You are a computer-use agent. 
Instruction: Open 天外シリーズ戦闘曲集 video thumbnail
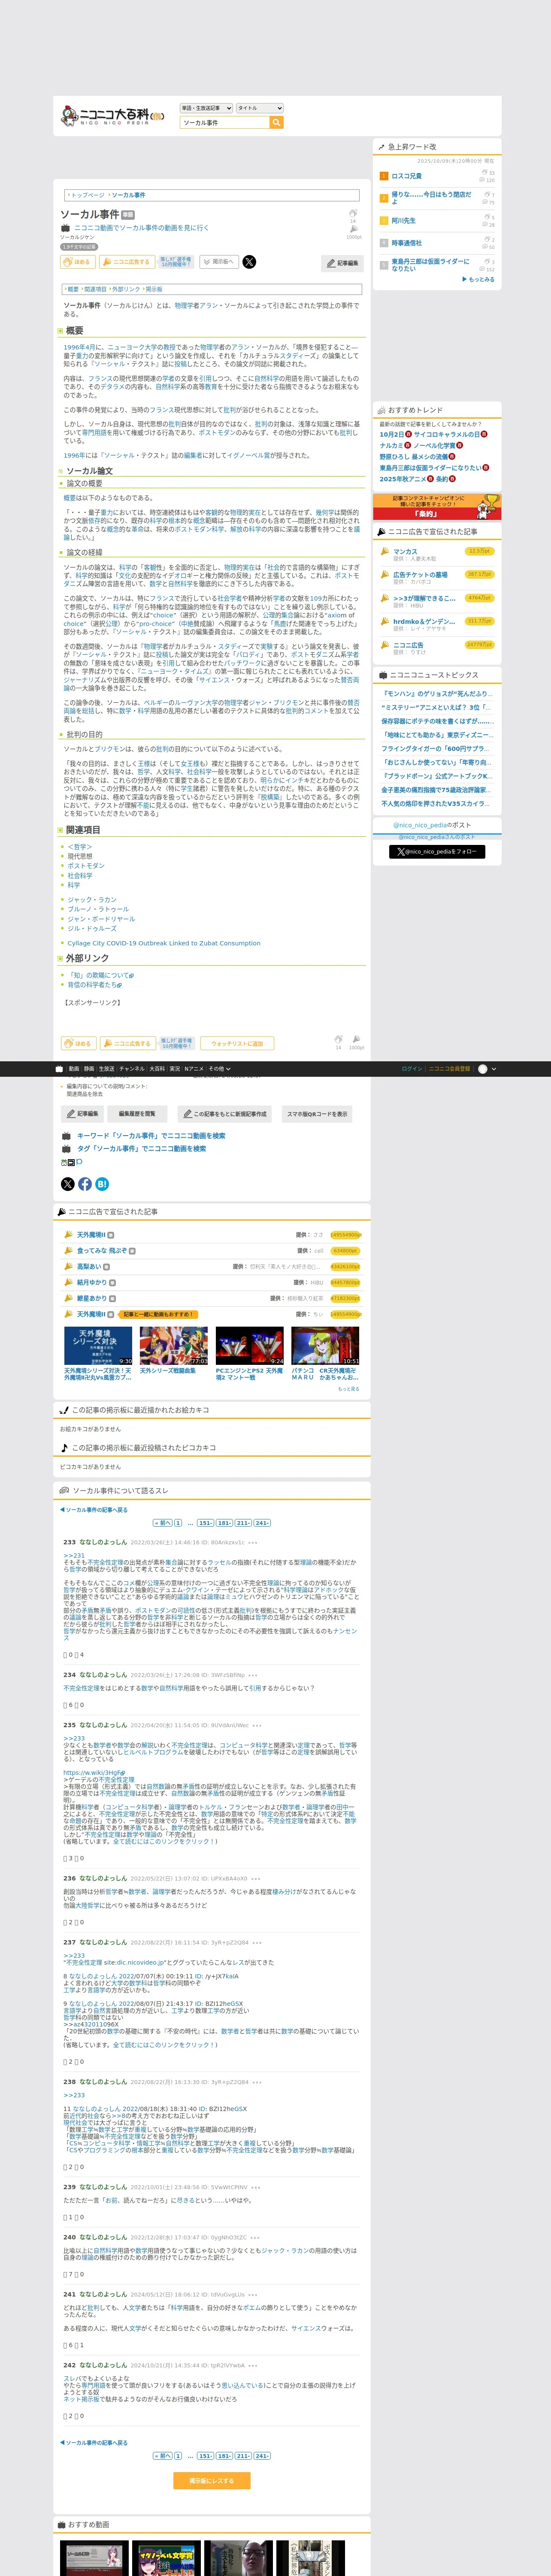pyautogui.click(x=174, y=1346)
